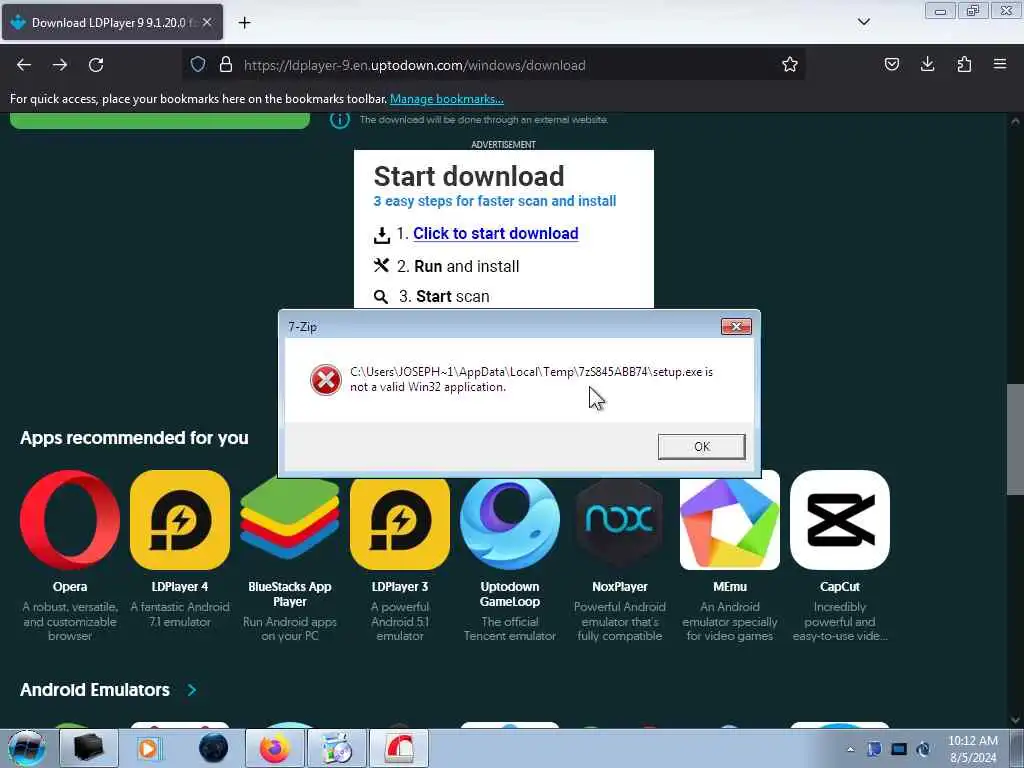1024x768 pixels.
Task: Click the NoxPlayer title text
Action: [x=620, y=586]
